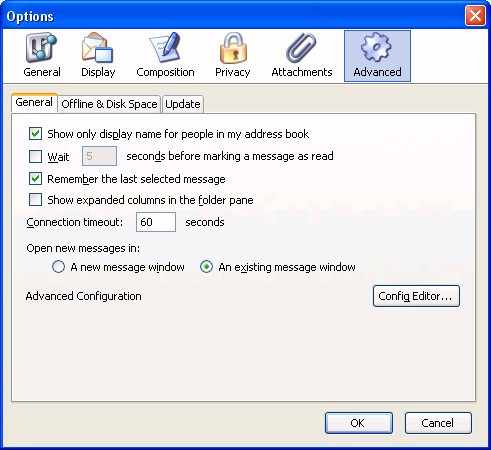Switch to the Update tab

coord(183,104)
